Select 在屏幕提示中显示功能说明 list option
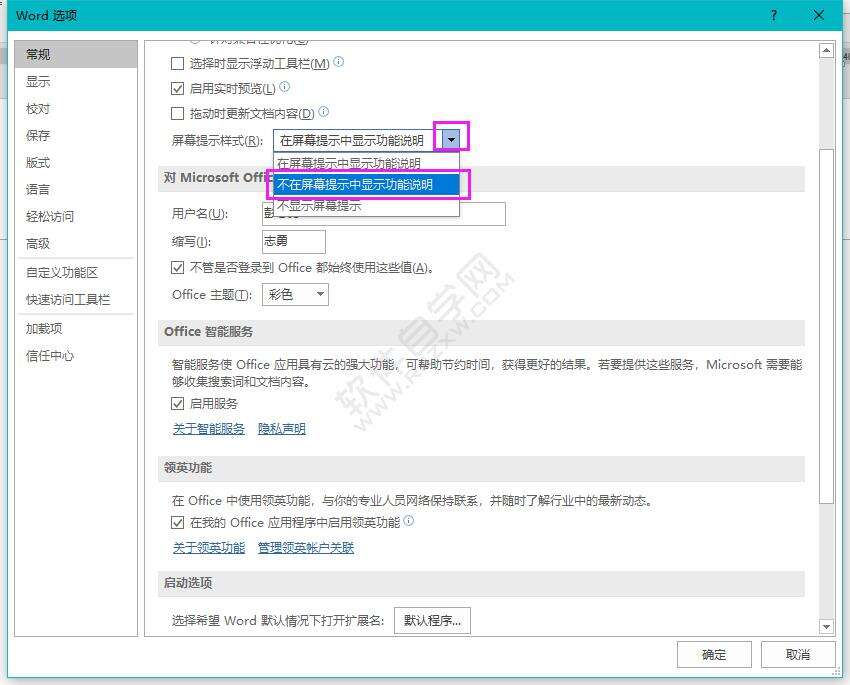850x685 pixels. tap(366, 163)
